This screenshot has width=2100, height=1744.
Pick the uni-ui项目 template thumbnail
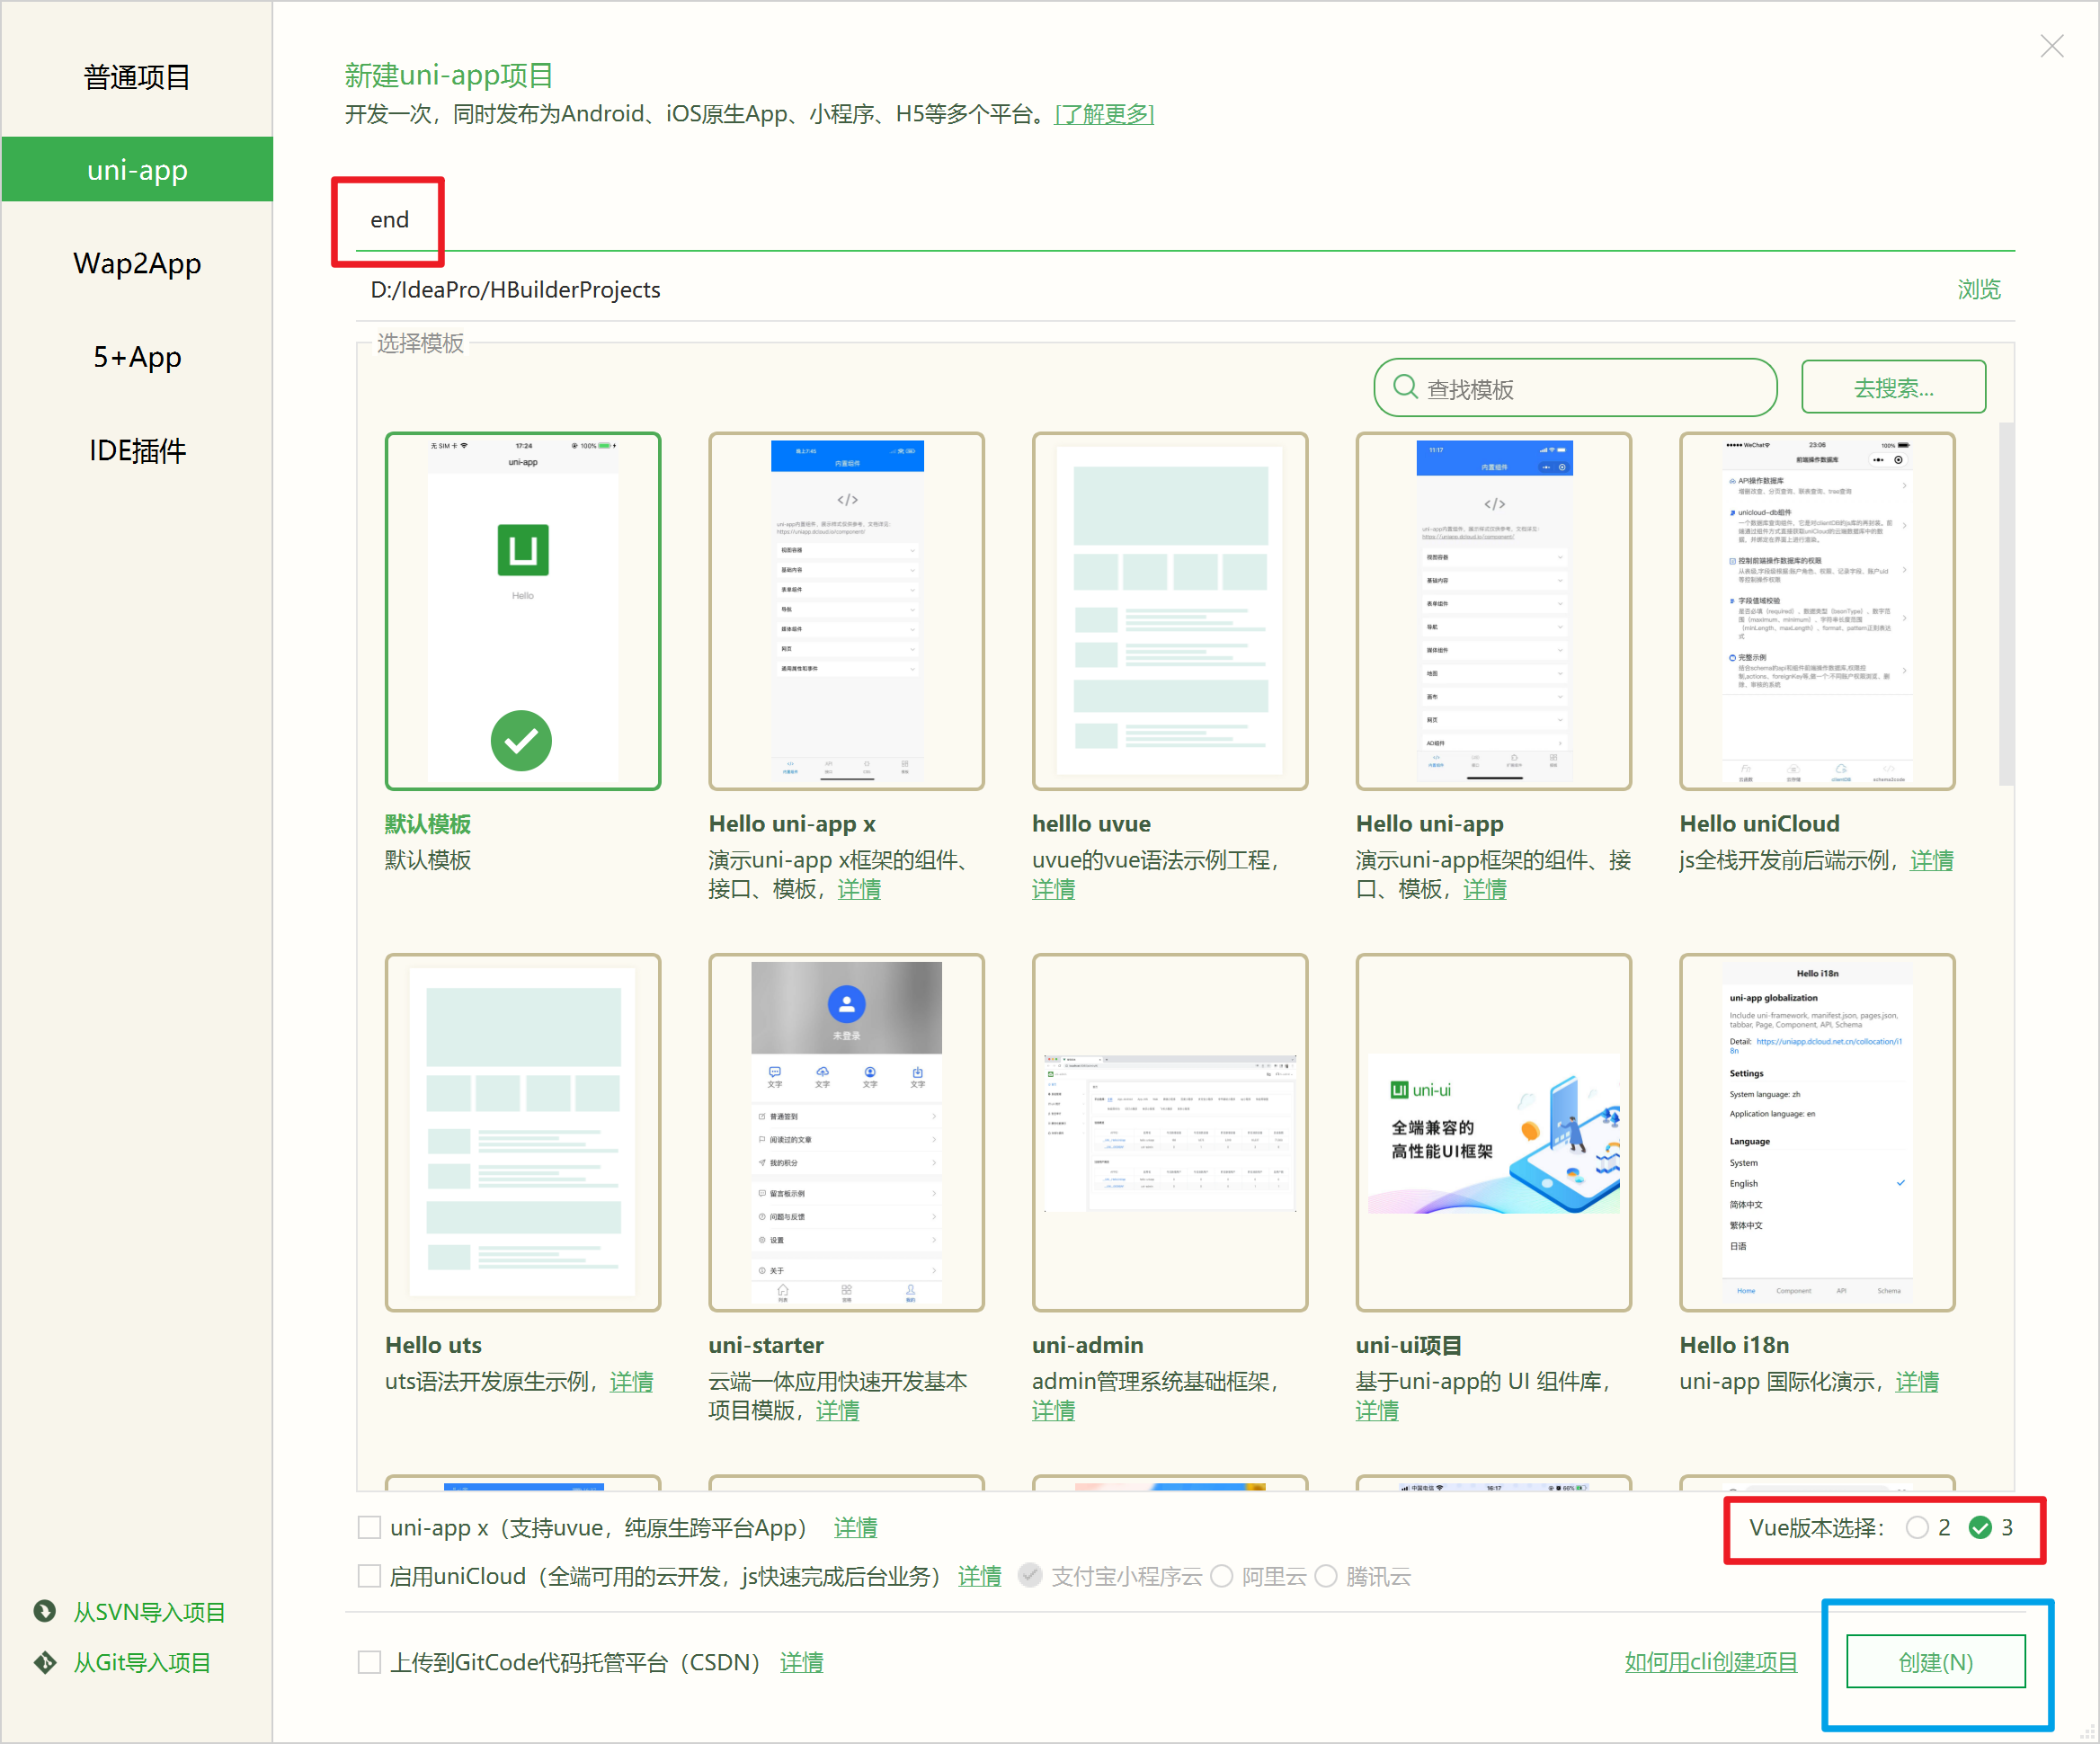(x=1493, y=1132)
